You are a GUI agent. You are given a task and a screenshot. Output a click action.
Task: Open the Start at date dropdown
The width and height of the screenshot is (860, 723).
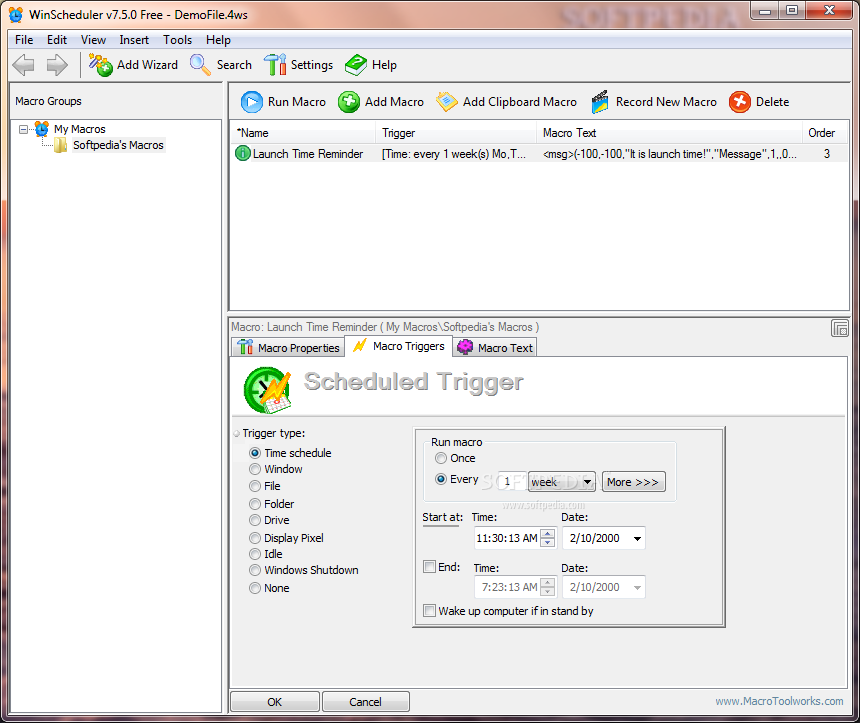click(637, 539)
